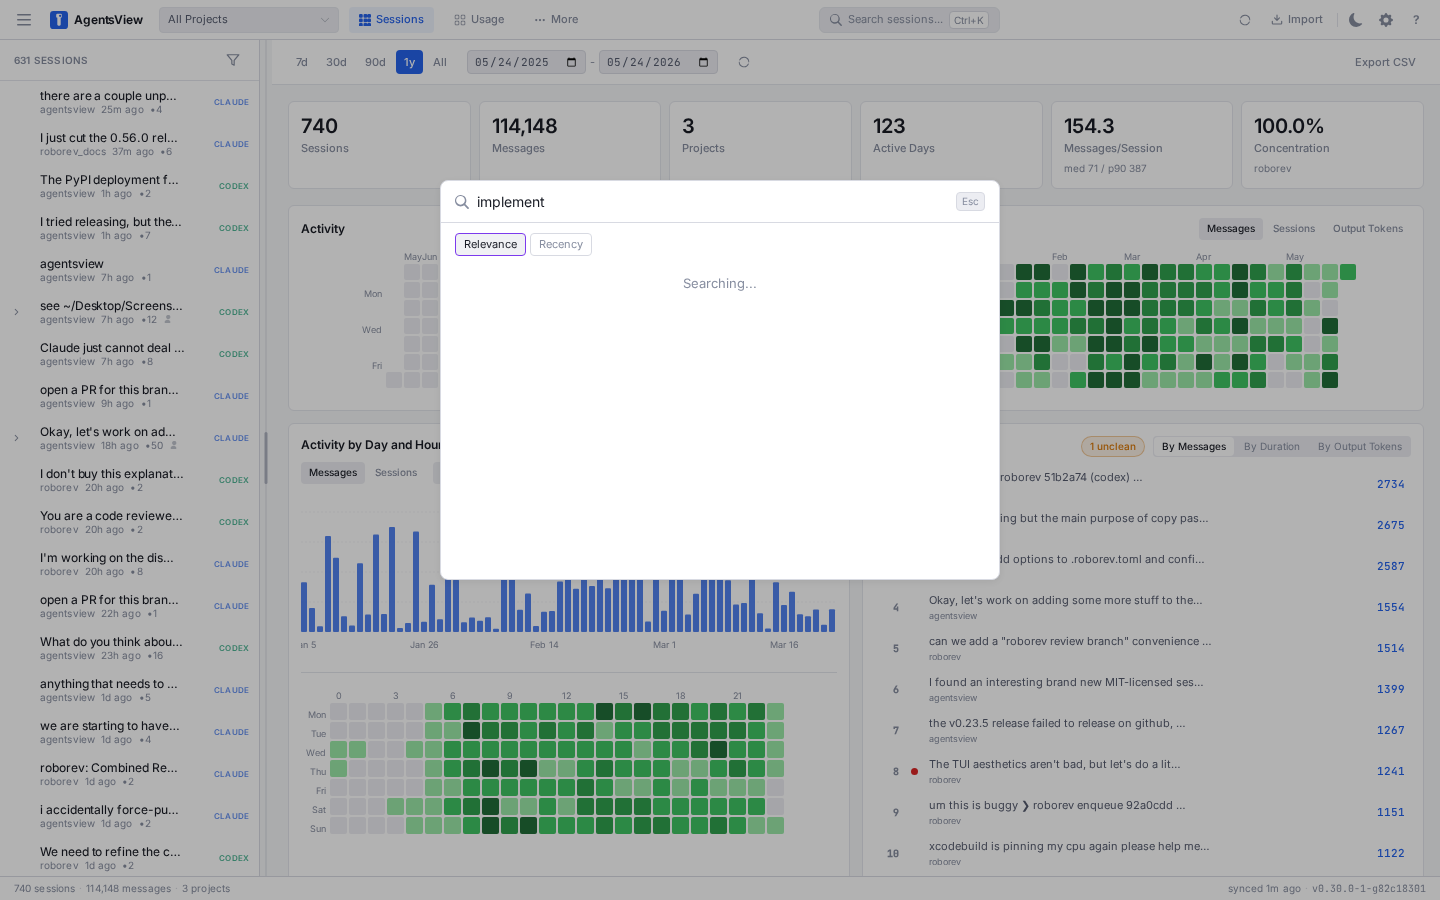This screenshot has width=1440, height=900.
Task: Open top session 'The TUI aesthetics aren't bad...'
Action: (x=1145, y=771)
